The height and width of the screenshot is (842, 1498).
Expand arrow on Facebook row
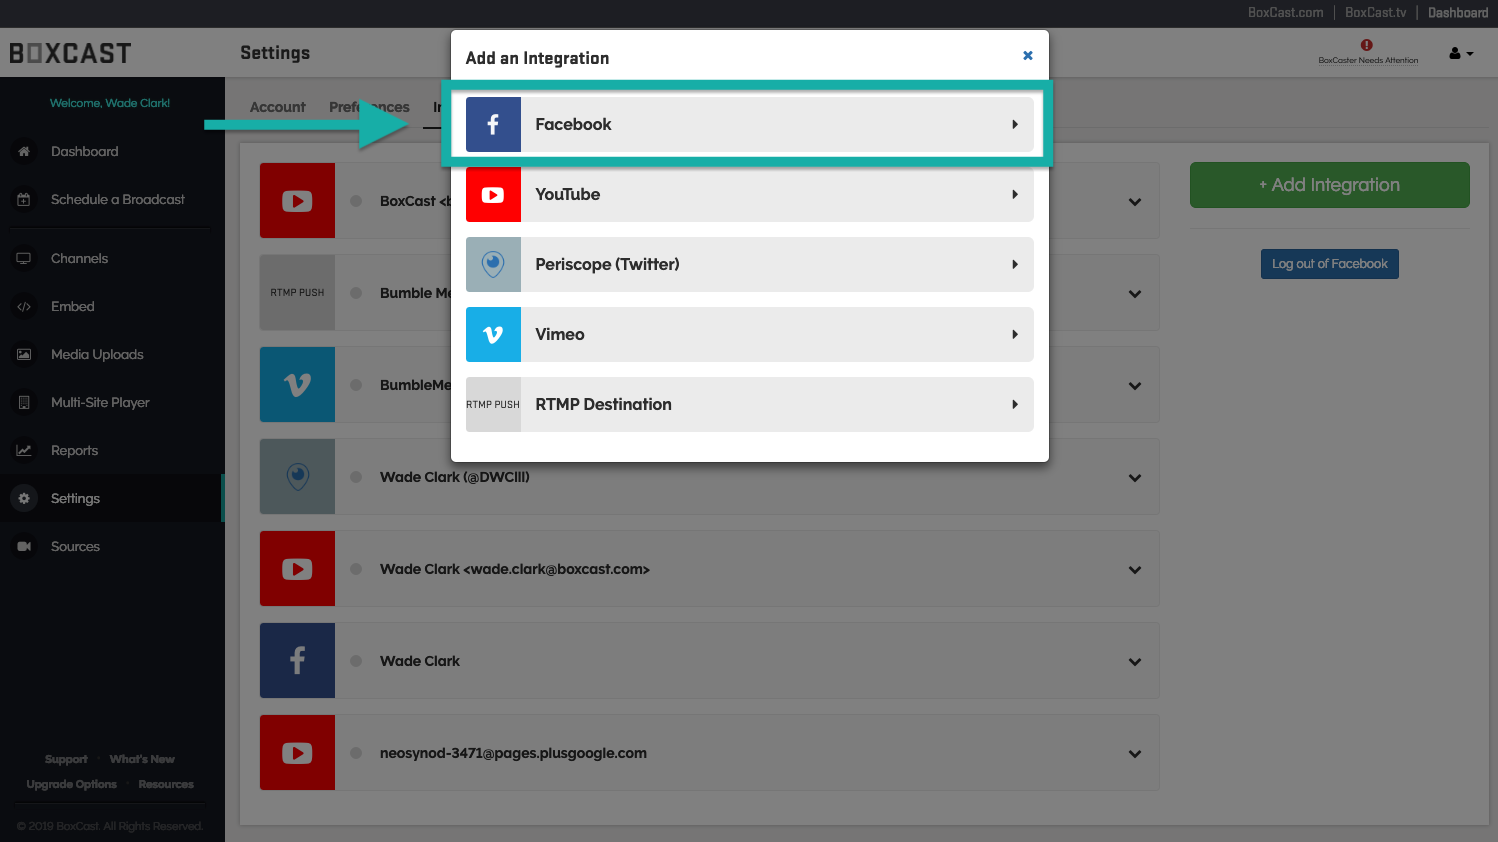[x=1015, y=125]
